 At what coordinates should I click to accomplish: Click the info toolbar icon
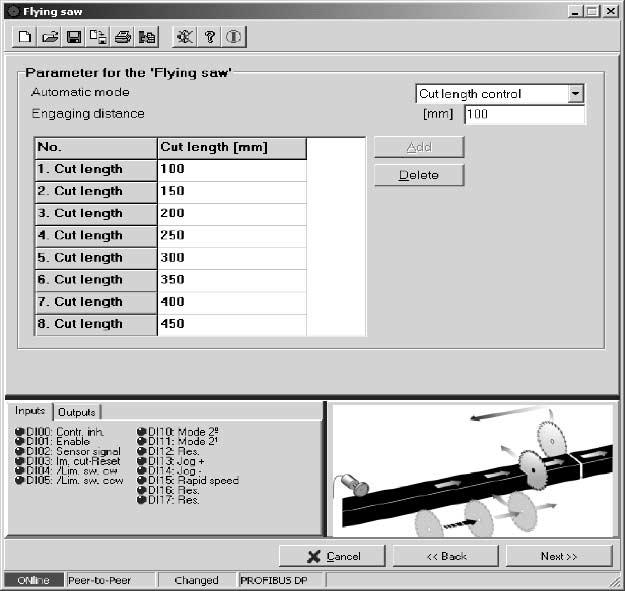click(234, 37)
